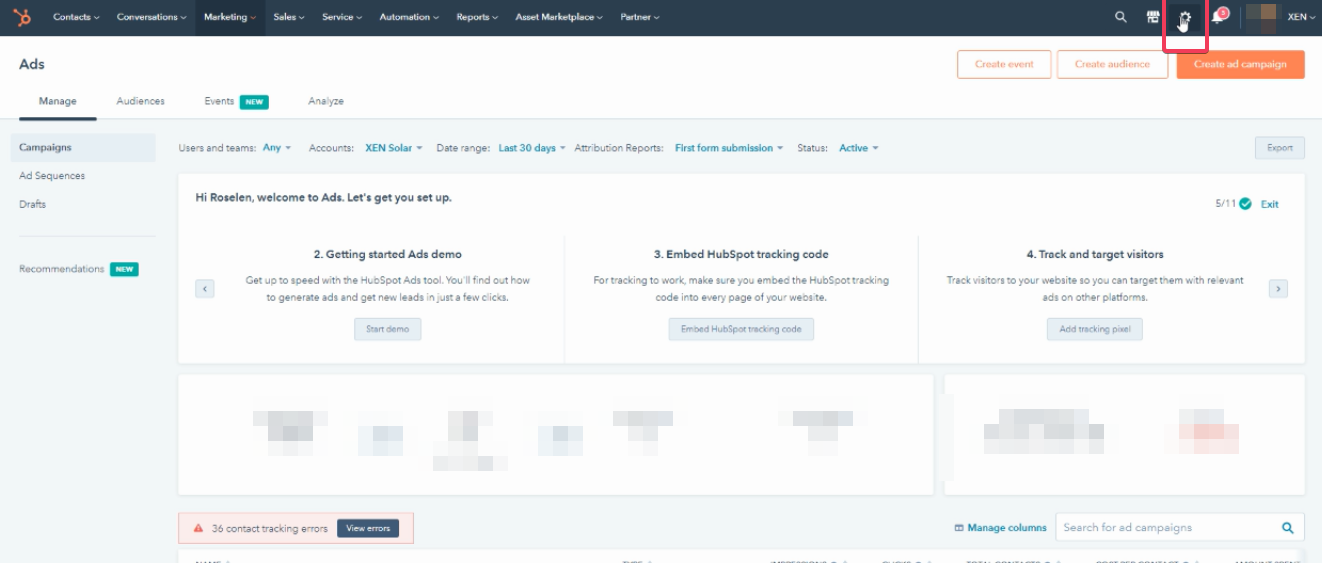This screenshot has width=1322, height=563.
Task: Select Drafts in the sidebar
Action: tap(32, 204)
